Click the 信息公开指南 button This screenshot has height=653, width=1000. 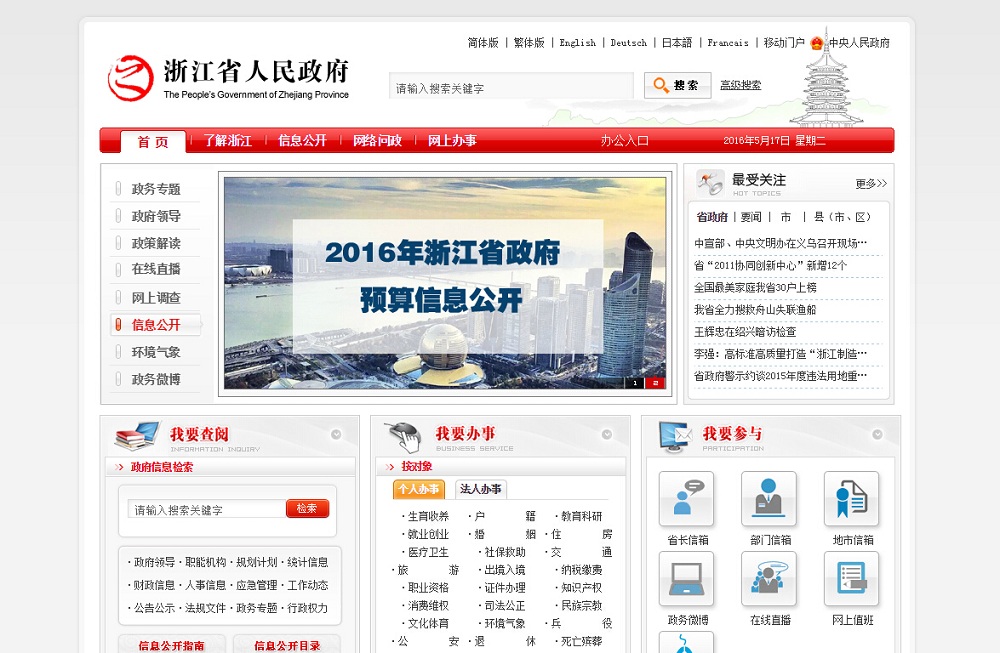coord(172,645)
